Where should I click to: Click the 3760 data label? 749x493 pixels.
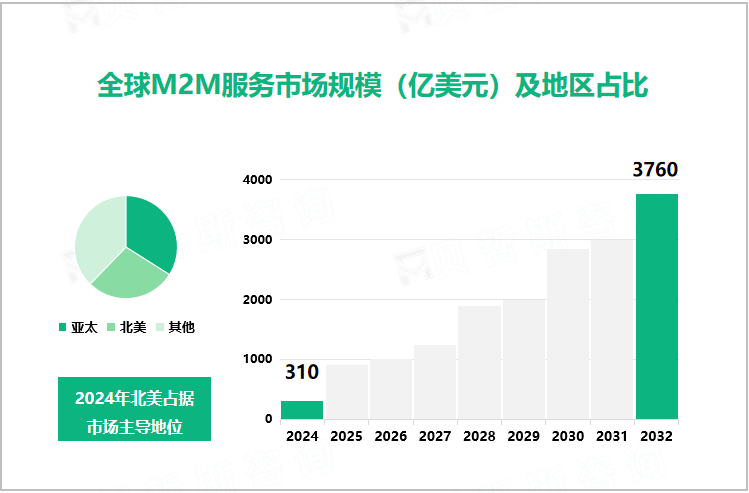(655, 170)
